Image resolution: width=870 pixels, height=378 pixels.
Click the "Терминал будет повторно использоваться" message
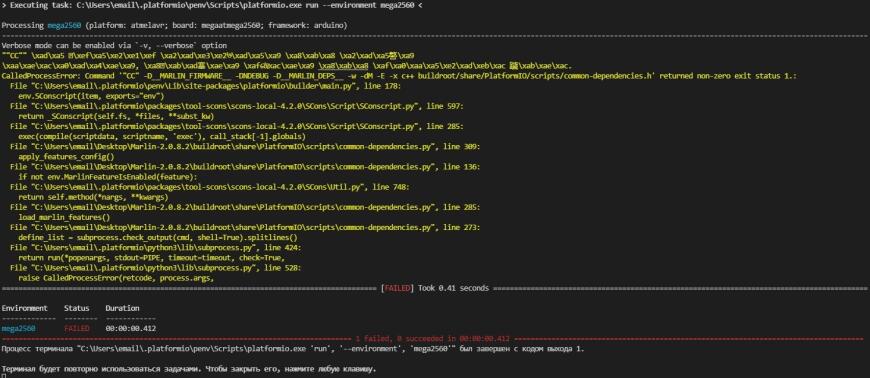(189, 369)
